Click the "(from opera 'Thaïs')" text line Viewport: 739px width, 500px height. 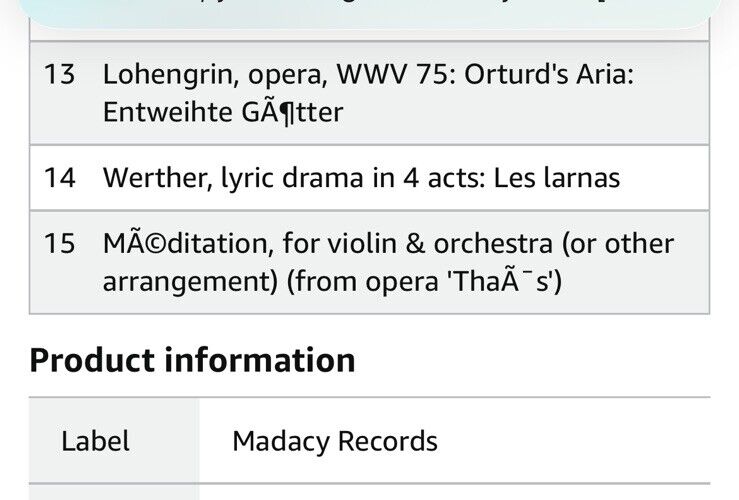click(332, 281)
